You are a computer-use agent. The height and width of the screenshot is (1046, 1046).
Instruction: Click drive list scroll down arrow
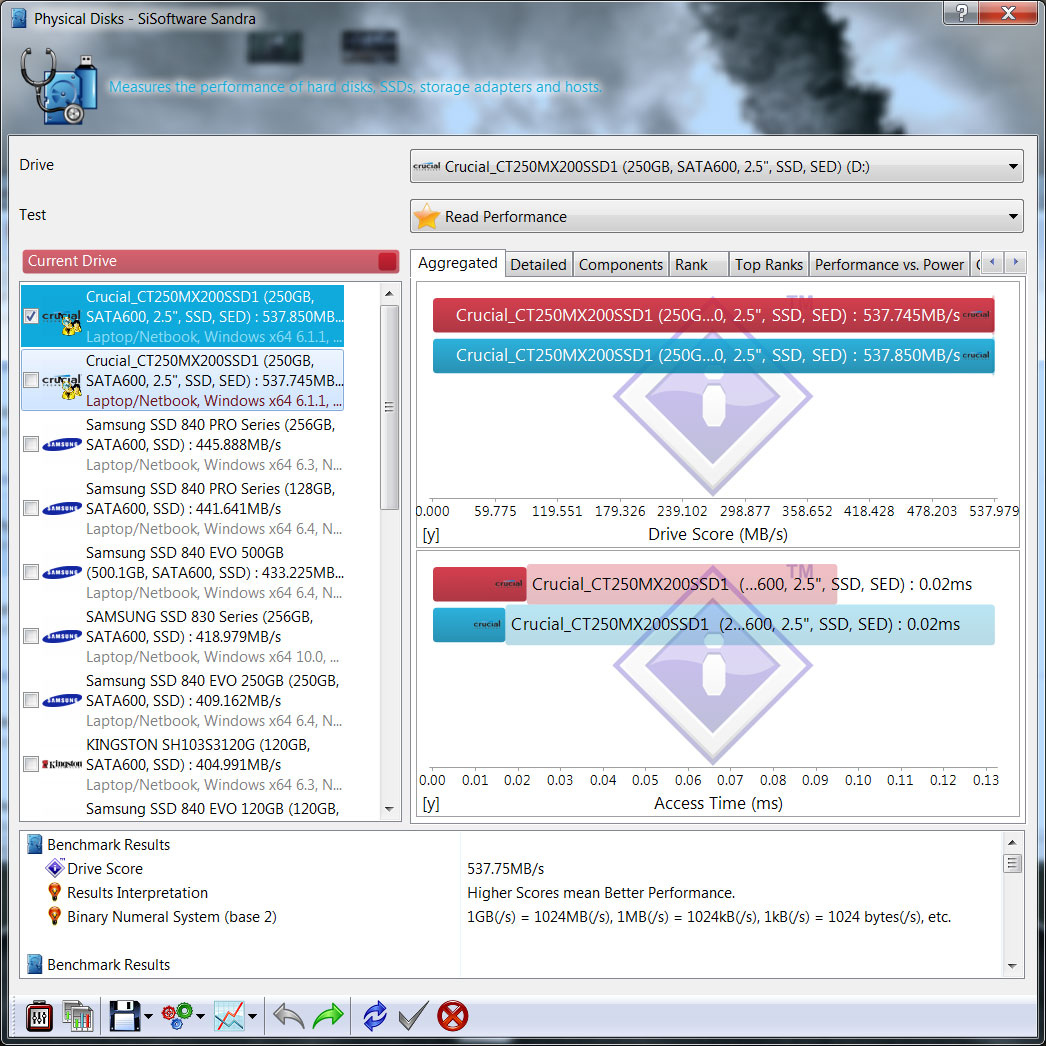[389, 809]
